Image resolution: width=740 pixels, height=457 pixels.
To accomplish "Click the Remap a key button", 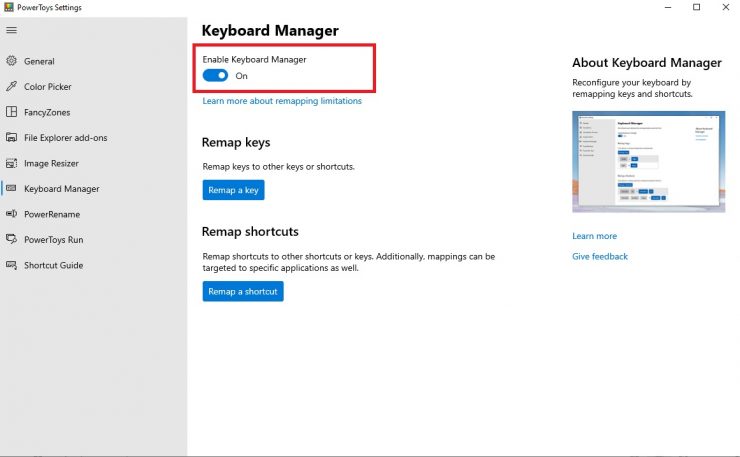I will click(233, 190).
